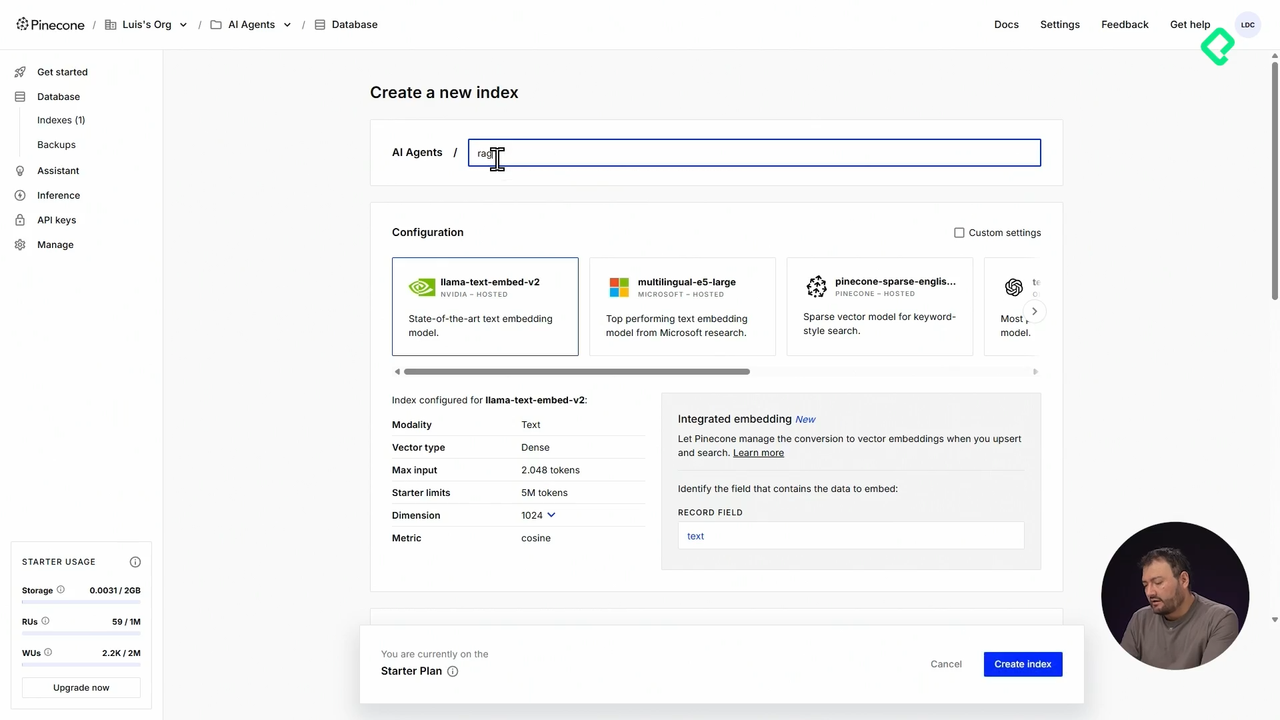Click the Database sidebar icon
The height and width of the screenshot is (720, 1280).
20,97
